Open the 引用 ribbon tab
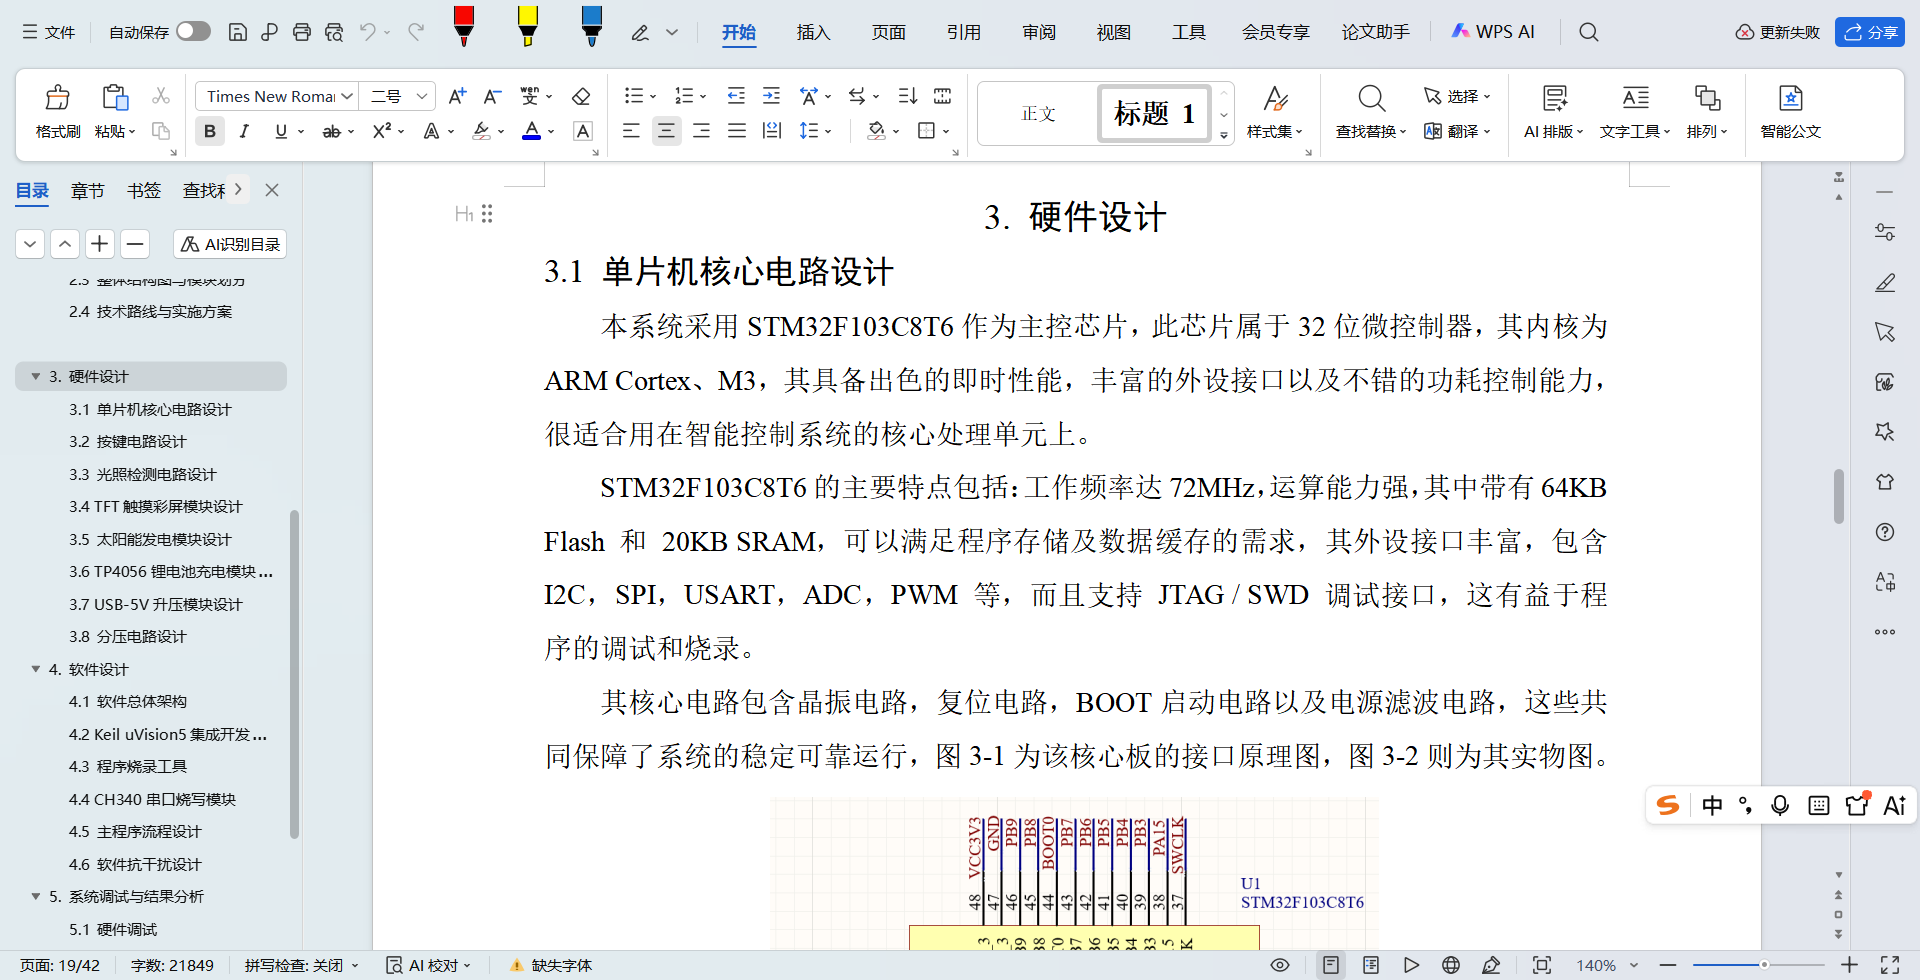Viewport: 1920px width, 980px height. (x=963, y=32)
